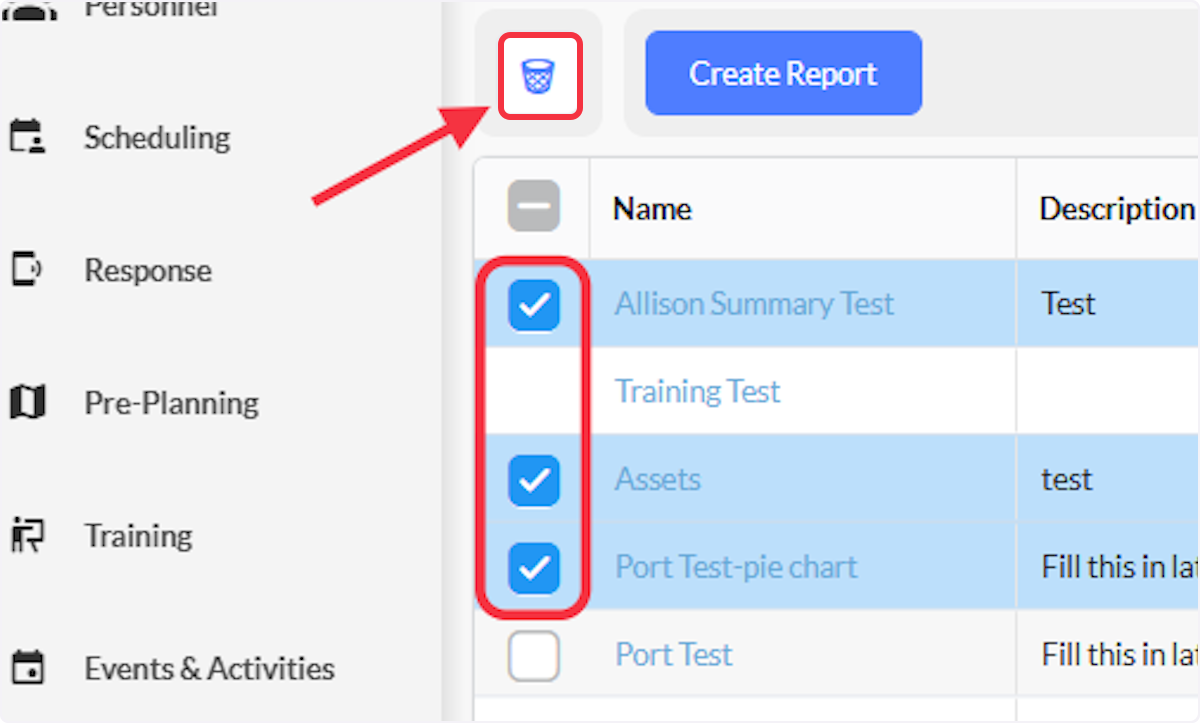Check the Port Test row checkbox
The width and height of the screenshot is (1200, 723).
pyautogui.click(x=534, y=656)
